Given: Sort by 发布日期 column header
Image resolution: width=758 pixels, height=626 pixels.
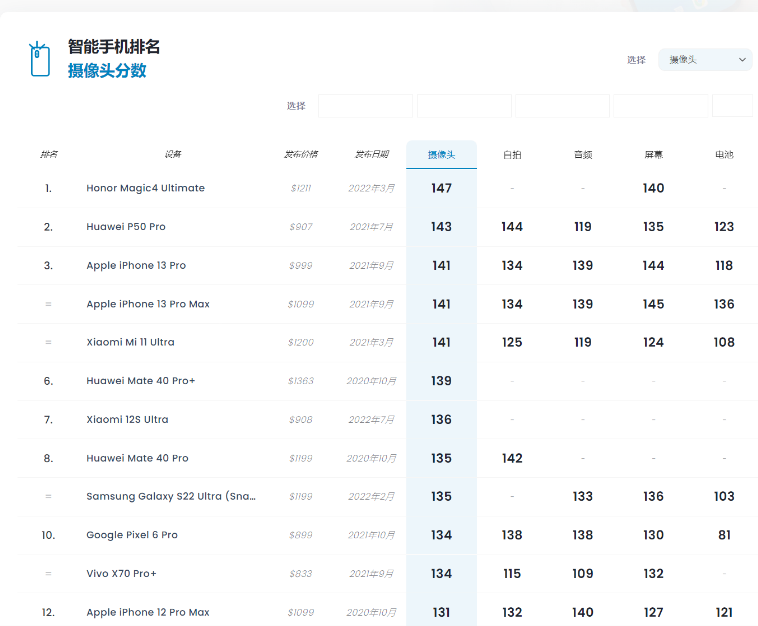Looking at the screenshot, I should (x=371, y=154).
